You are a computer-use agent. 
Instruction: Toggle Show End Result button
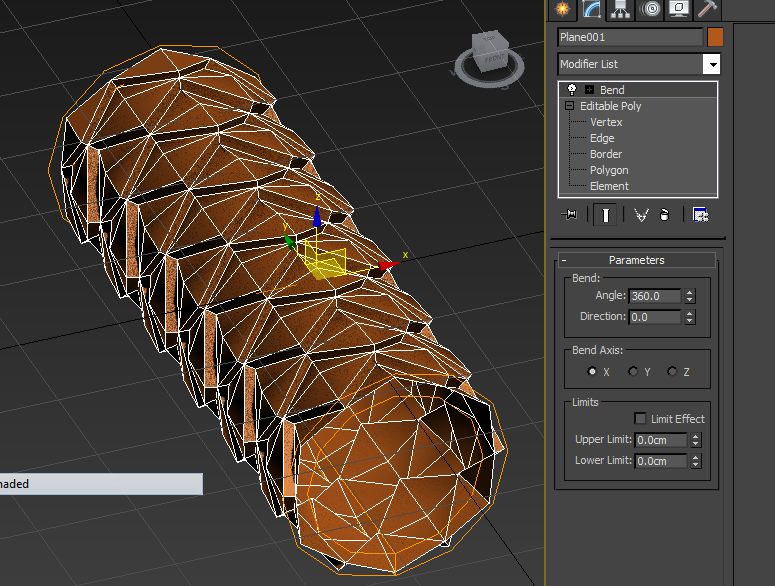click(x=605, y=215)
